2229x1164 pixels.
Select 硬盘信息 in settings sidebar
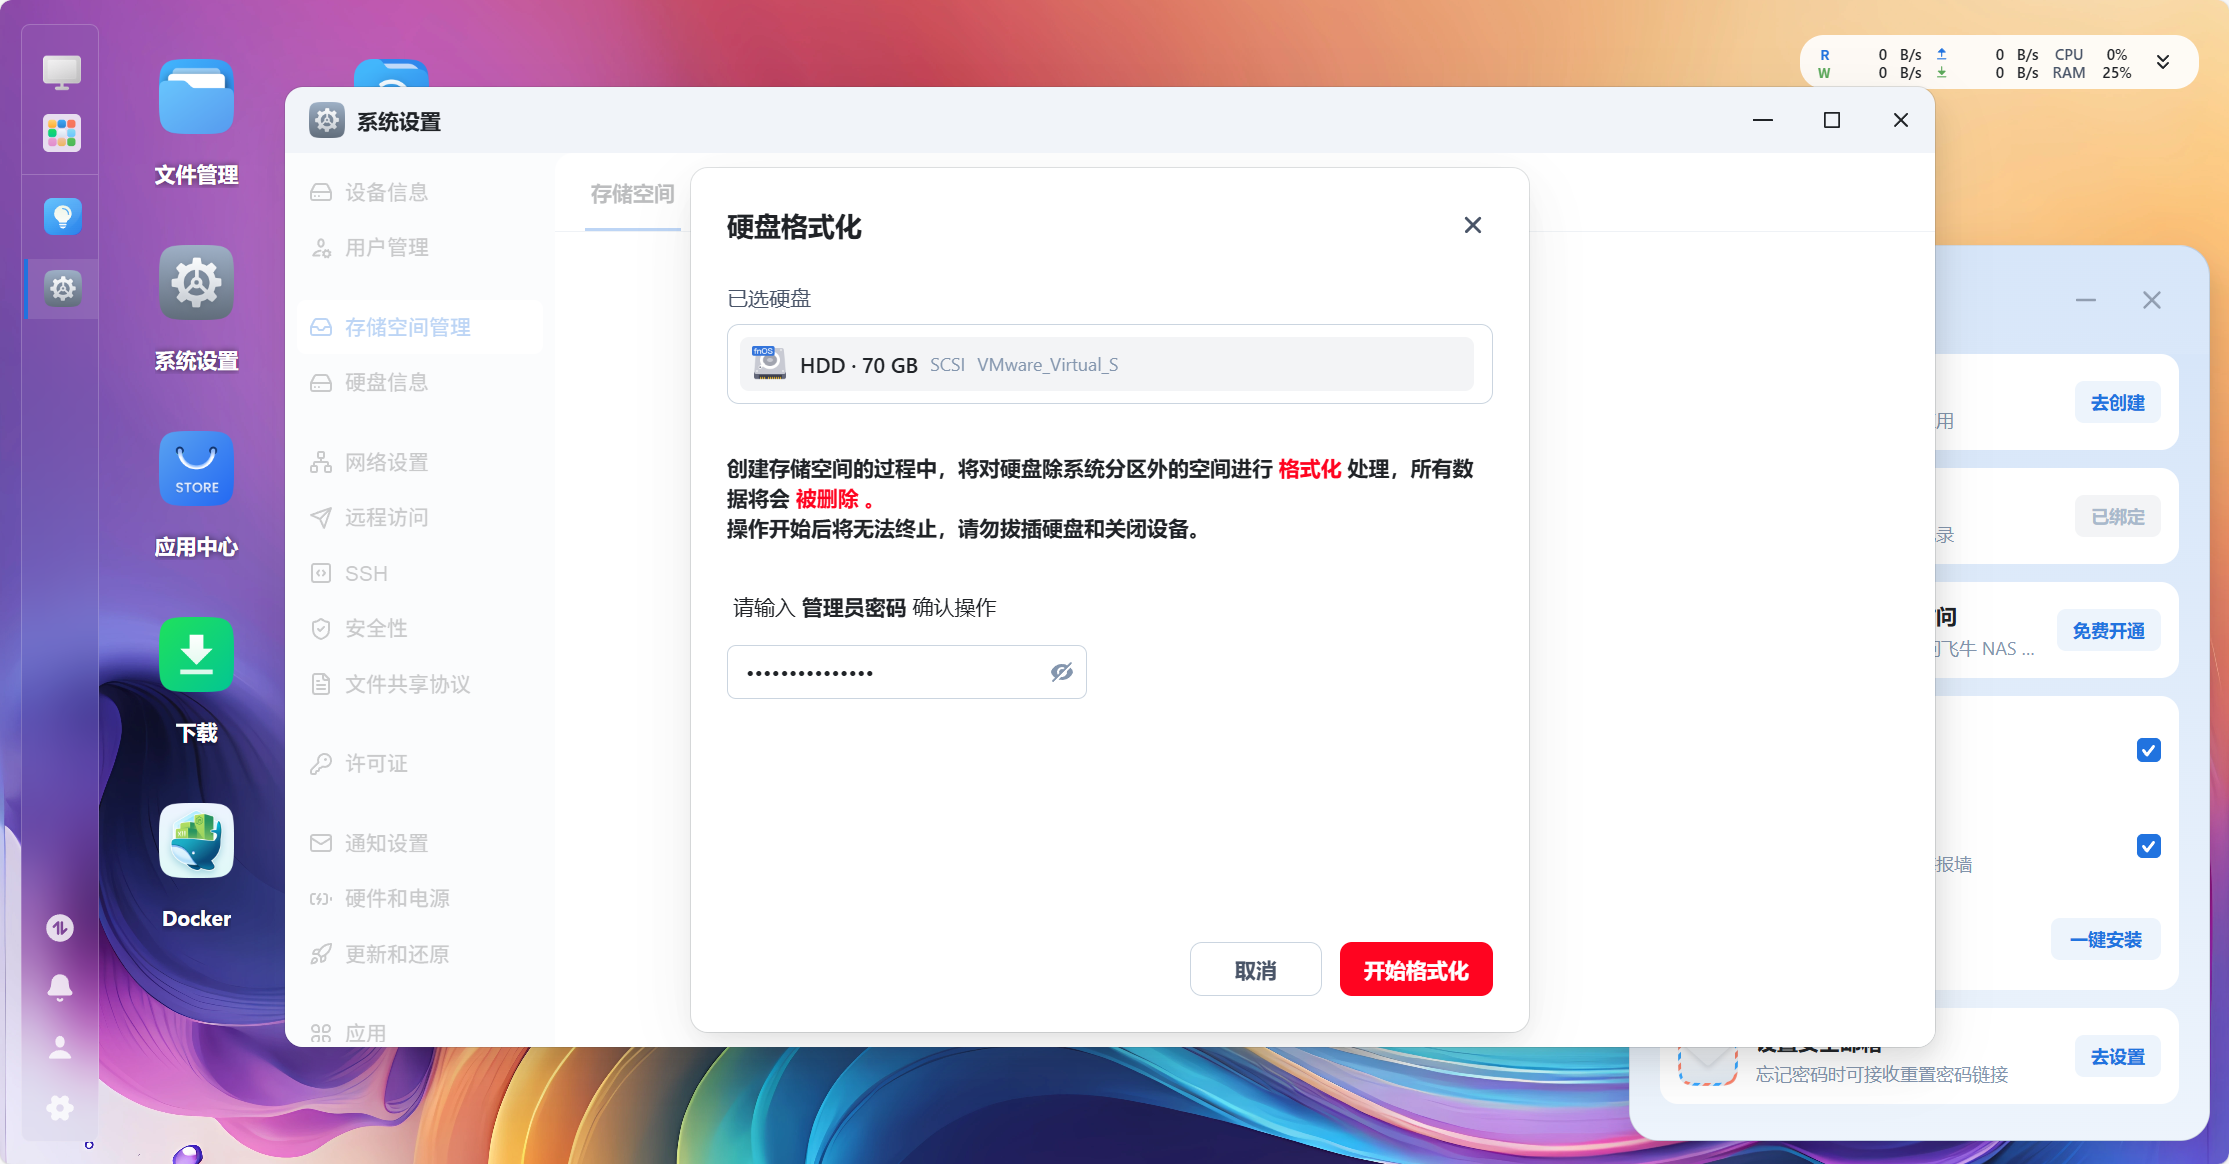tap(386, 383)
